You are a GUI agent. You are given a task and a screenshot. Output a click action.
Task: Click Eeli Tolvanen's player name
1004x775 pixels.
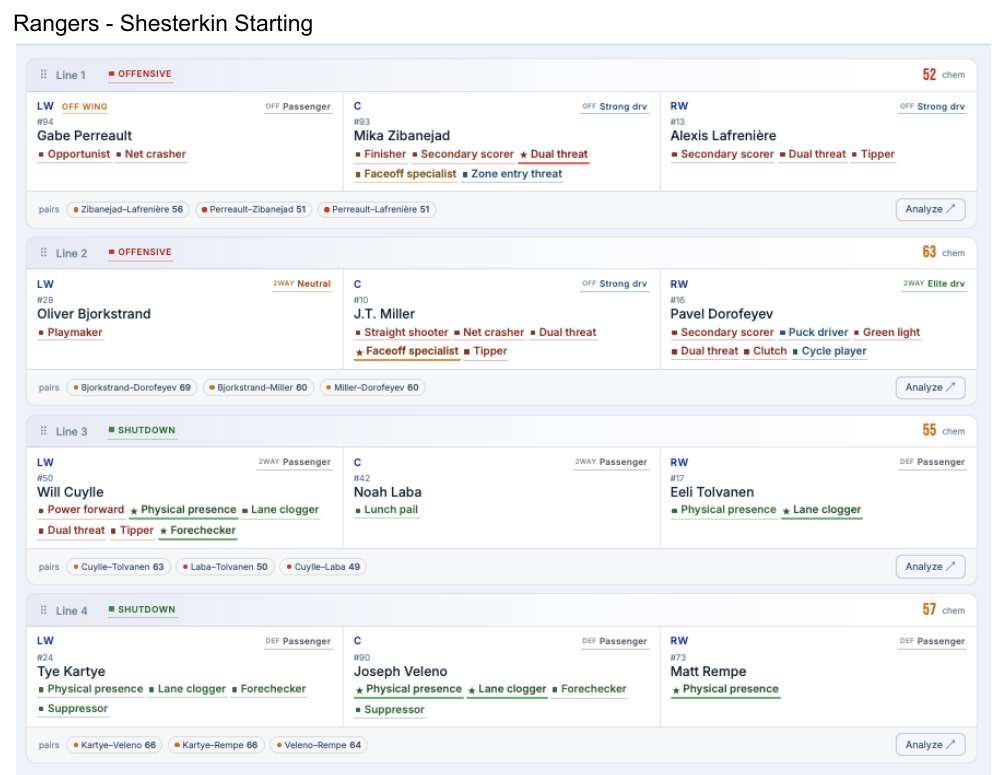point(712,492)
